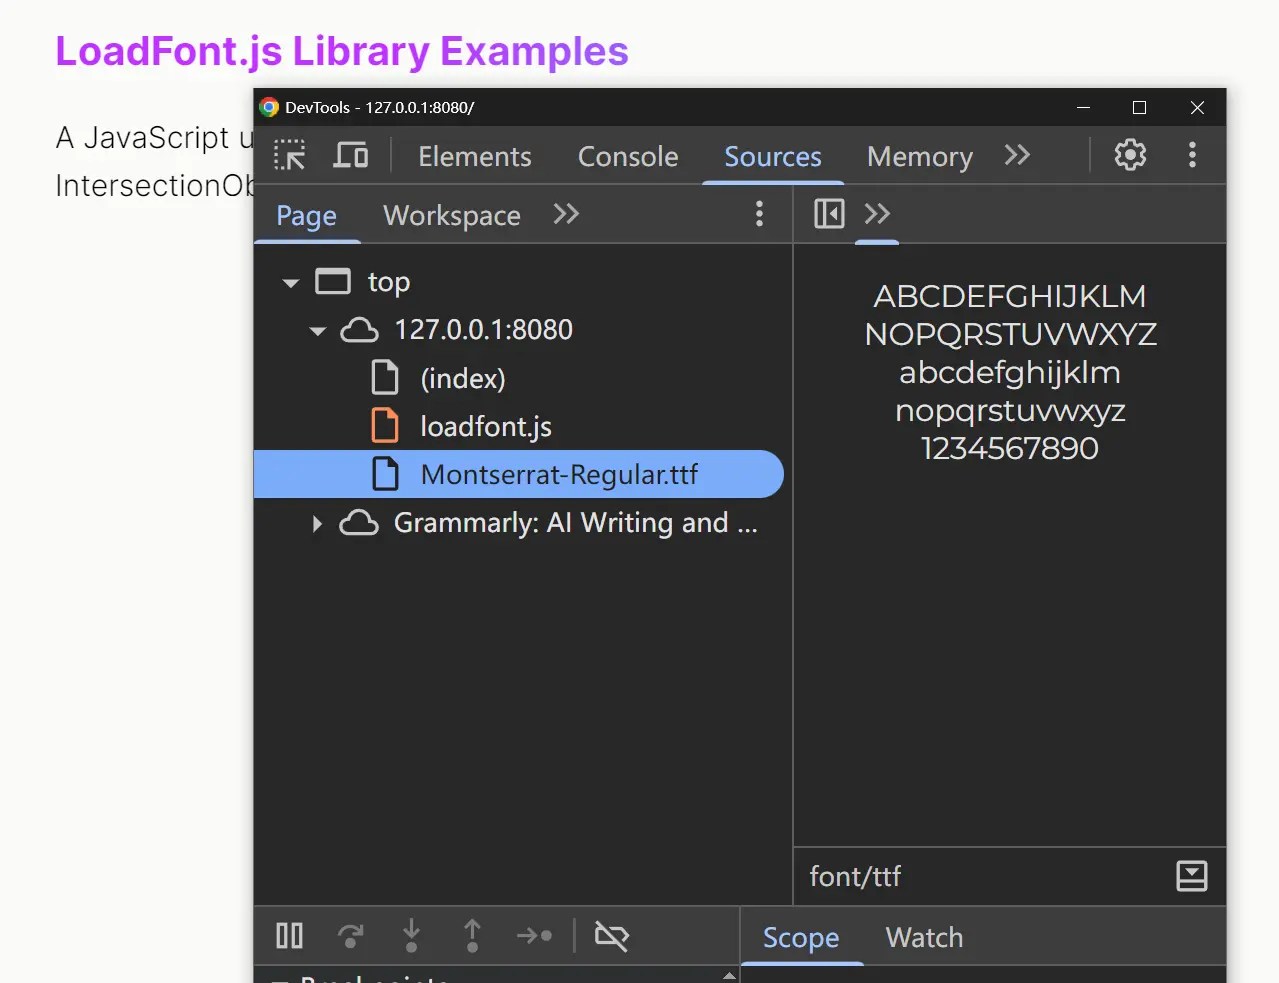Deactivate all breakpoints
This screenshot has height=983, width=1279.
click(x=611, y=936)
